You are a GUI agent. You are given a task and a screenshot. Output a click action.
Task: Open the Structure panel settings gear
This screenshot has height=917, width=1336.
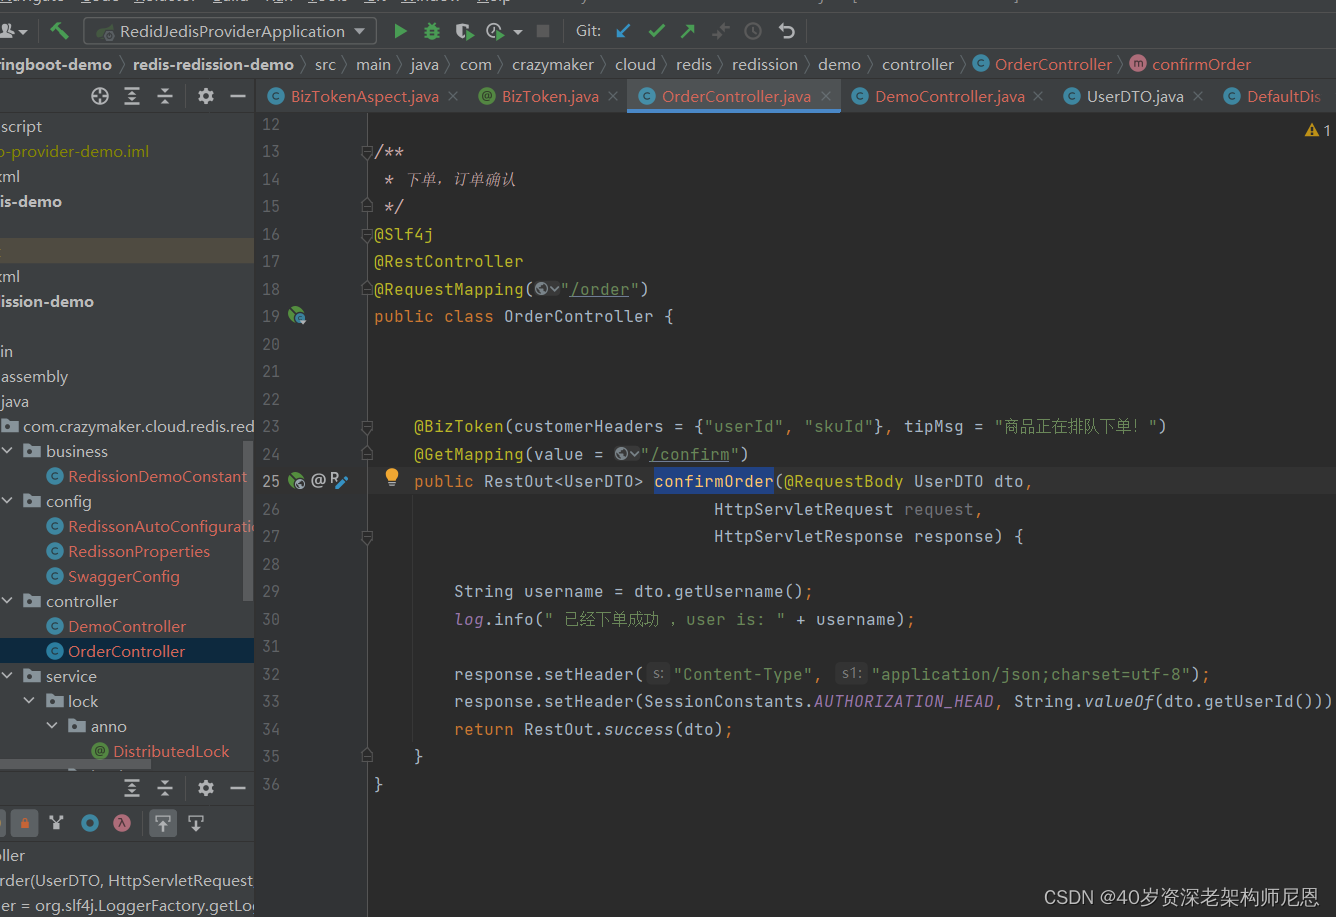click(206, 788)
